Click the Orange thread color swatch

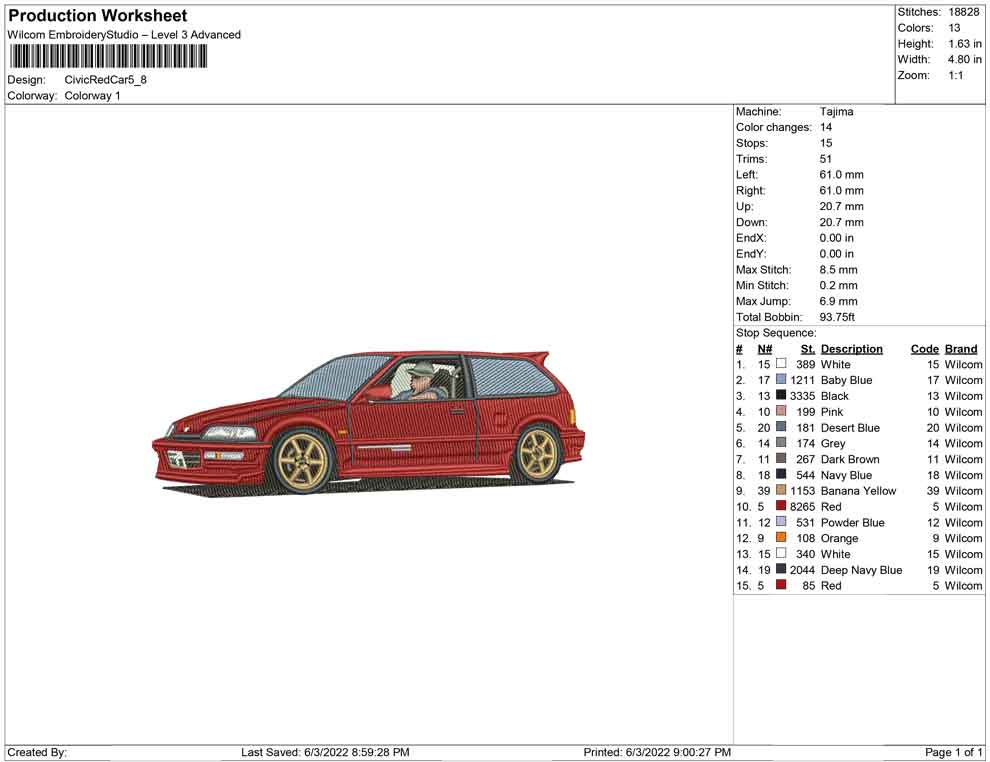pyautogui.click(x=781, y=537)
